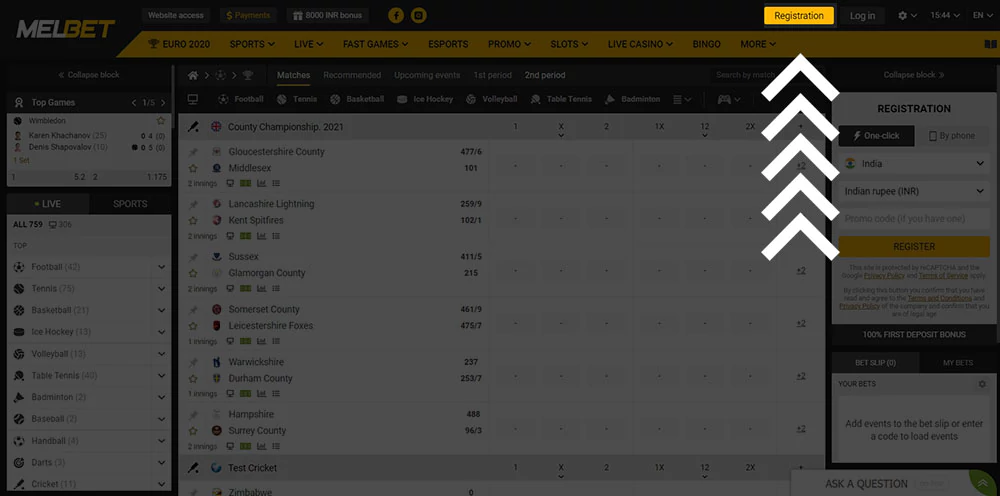
Task: Expand Darts (3) in the sidebar
Action: coord(161,462)
